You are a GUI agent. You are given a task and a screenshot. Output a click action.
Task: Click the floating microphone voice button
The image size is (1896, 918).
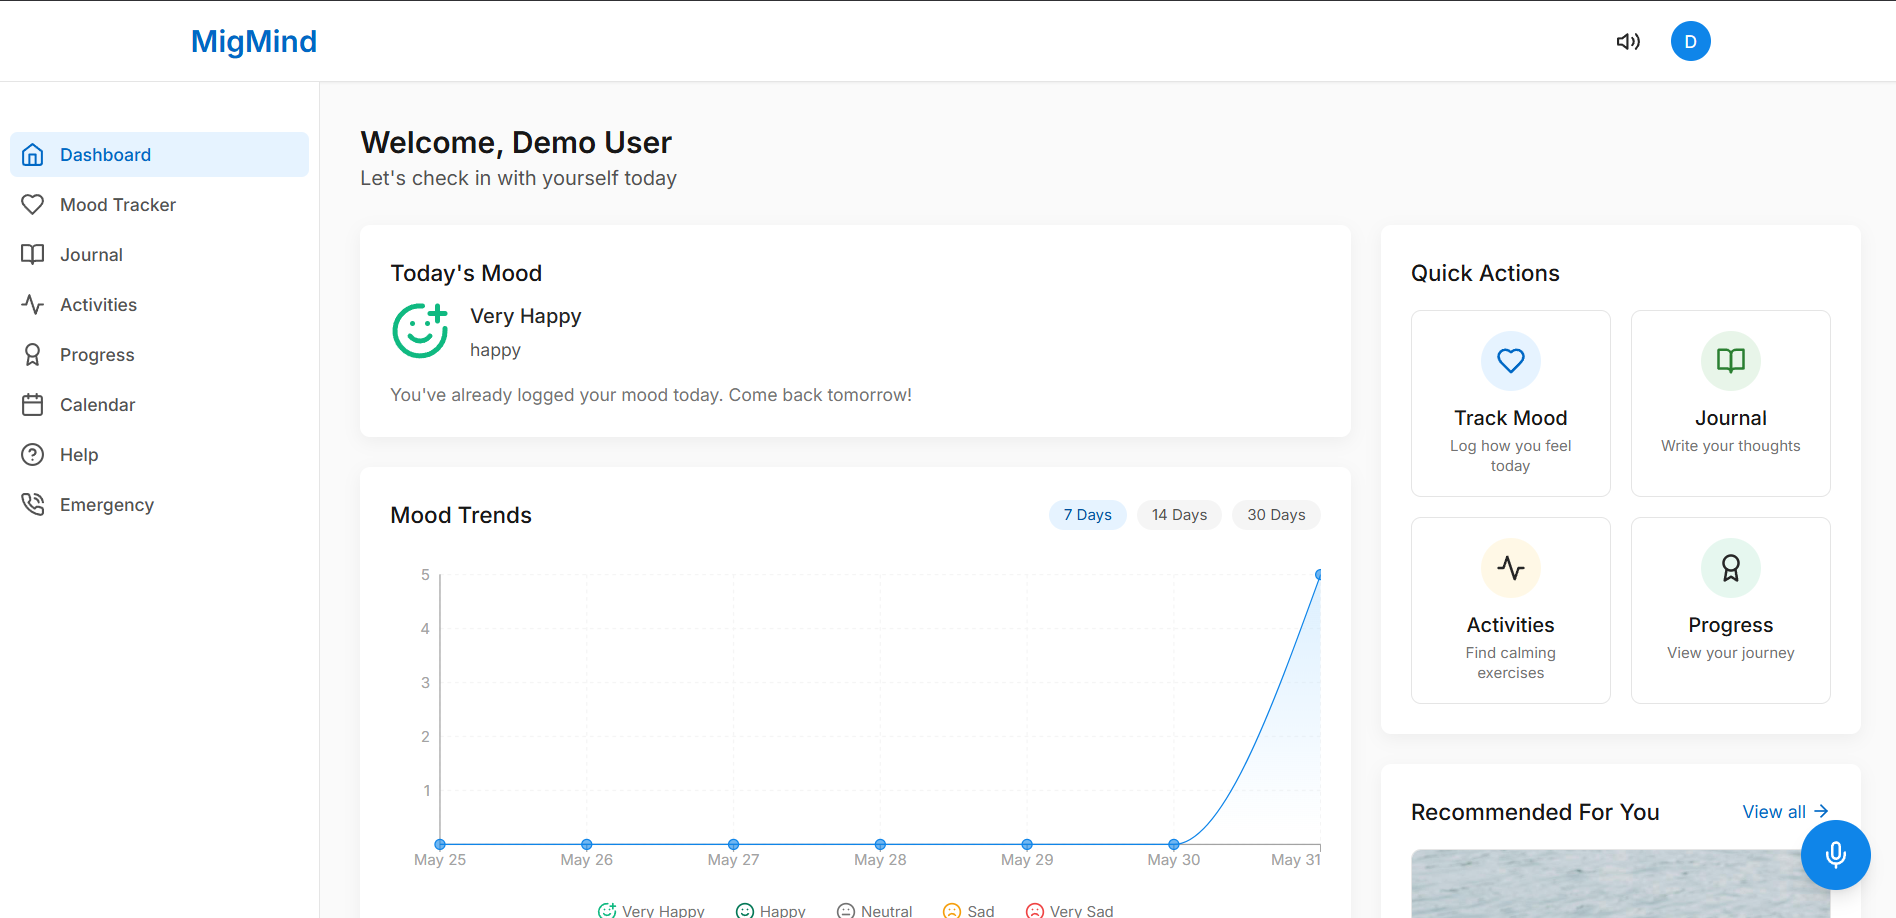[1836, 855]
